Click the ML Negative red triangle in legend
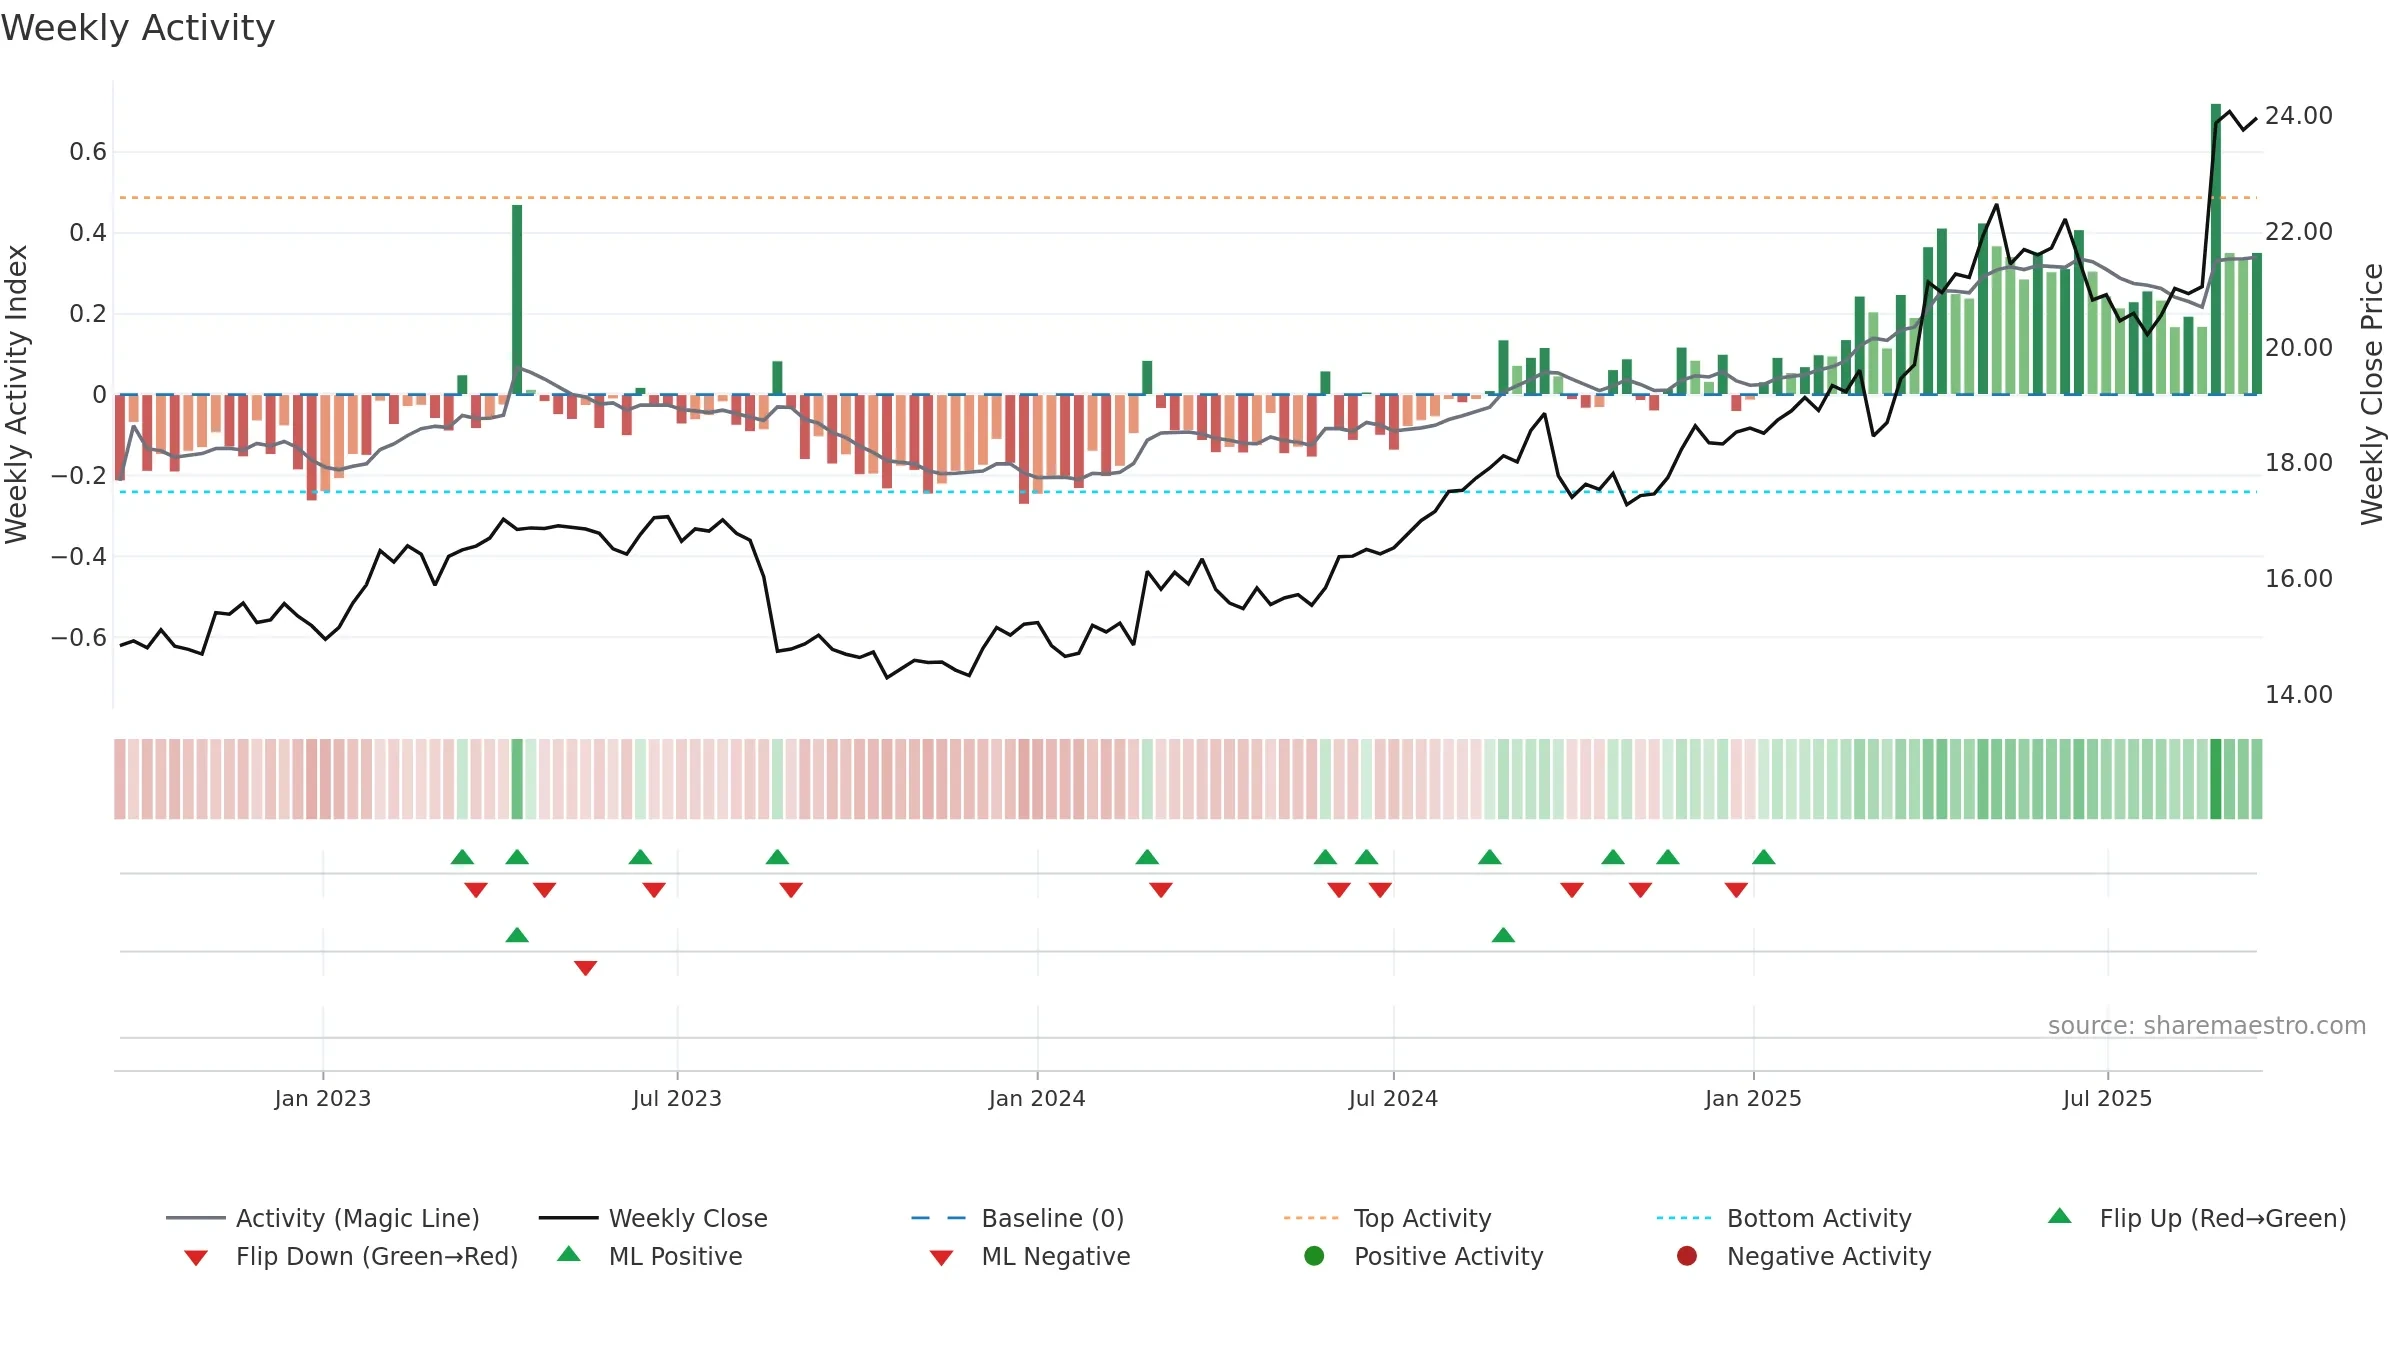 coord(941,1258)
